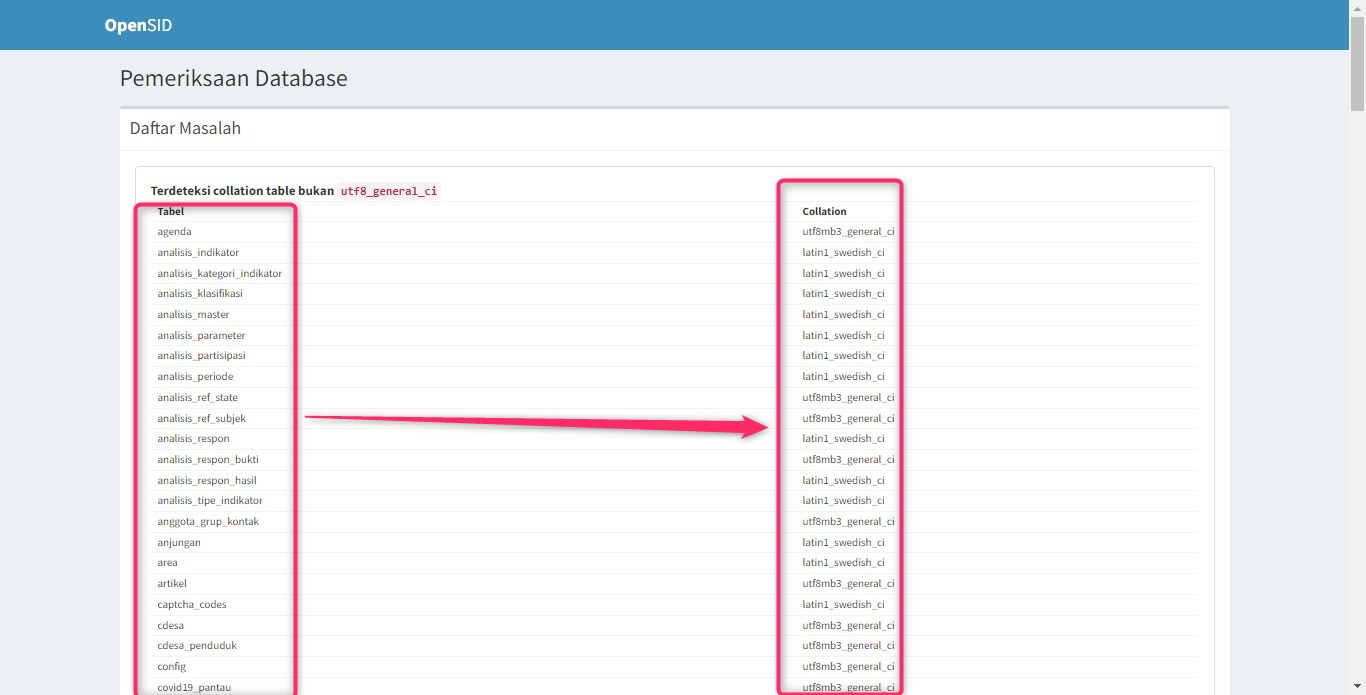Click collation value in anjungan row
Viewport: 1366px width, 695px height.
(843, 542)
